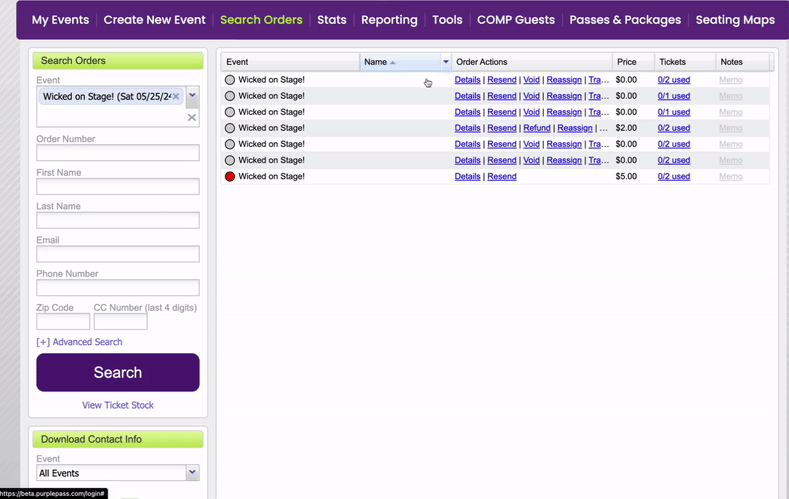Expand Advanced Search options

80,342
